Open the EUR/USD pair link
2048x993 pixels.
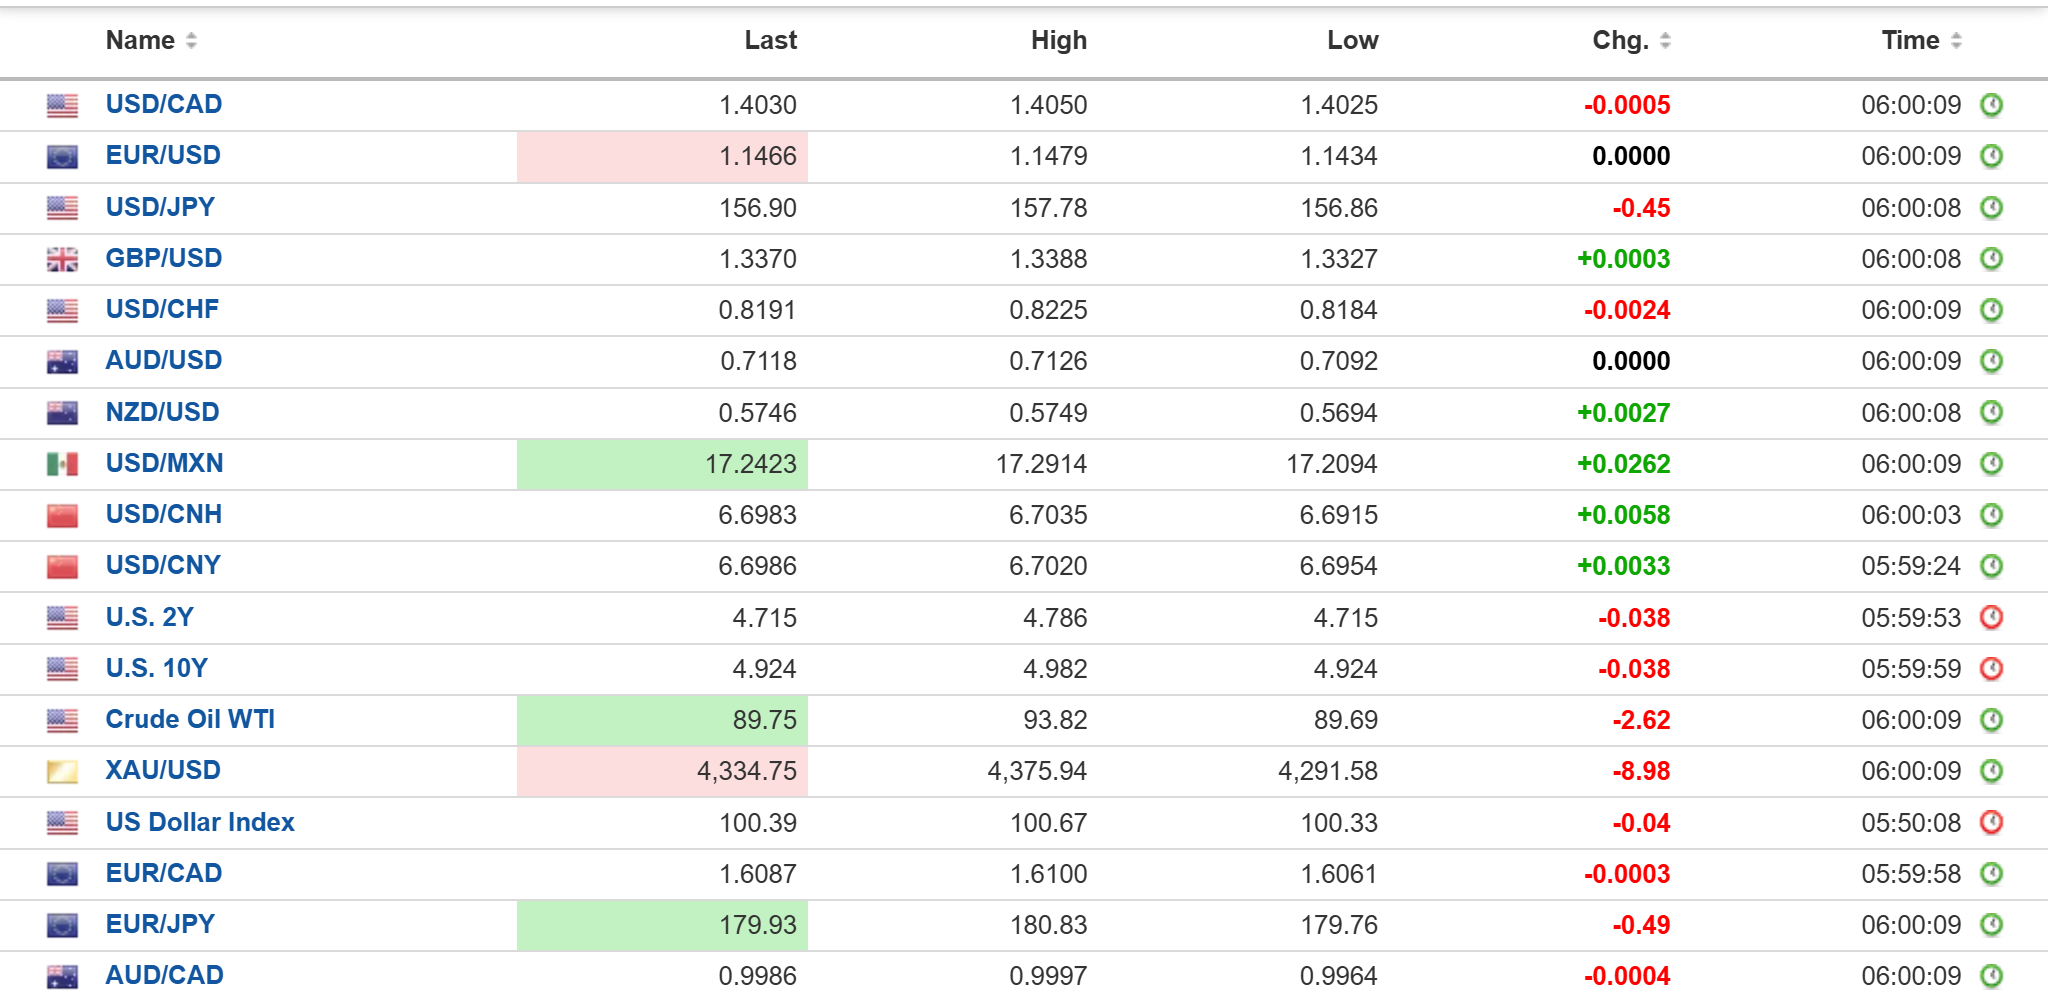point(163,155)
